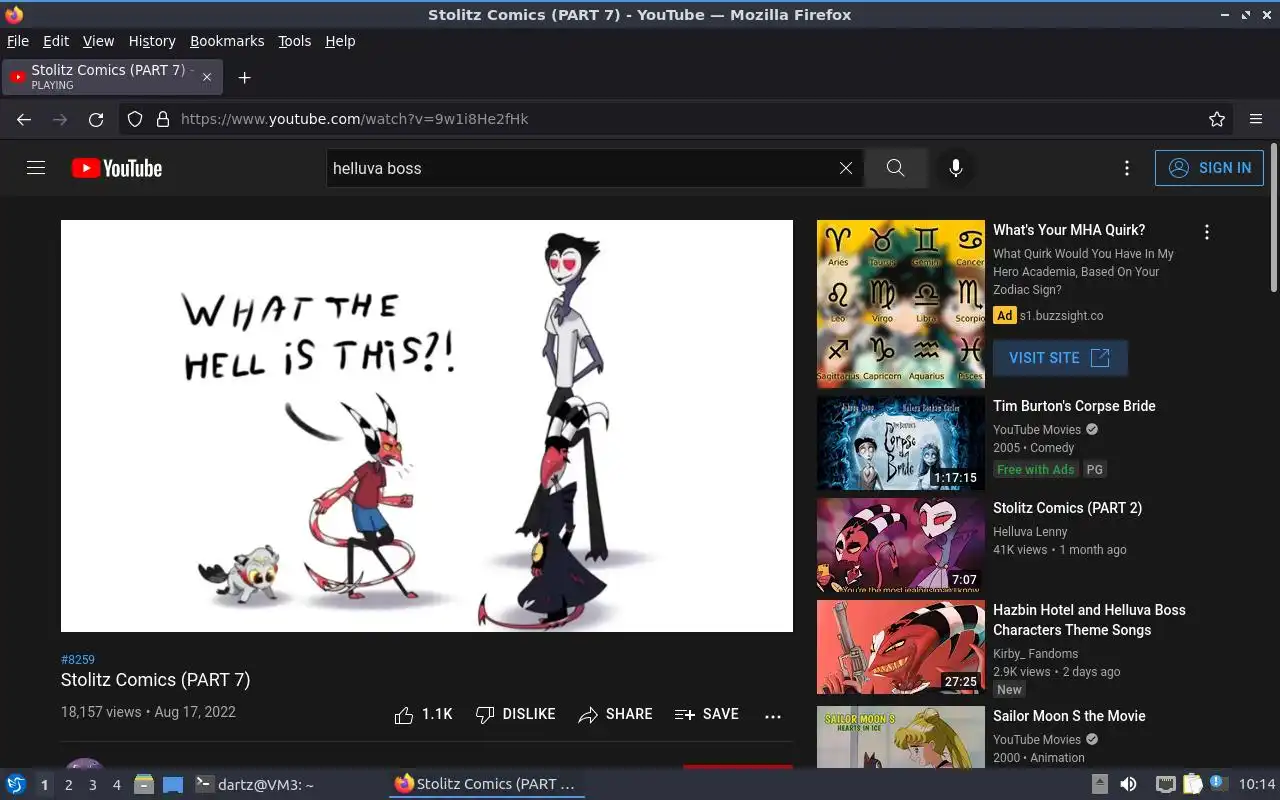Click the taskbar clock showing 10:14
The image size is (1280, 800).
pos(1257,785)
